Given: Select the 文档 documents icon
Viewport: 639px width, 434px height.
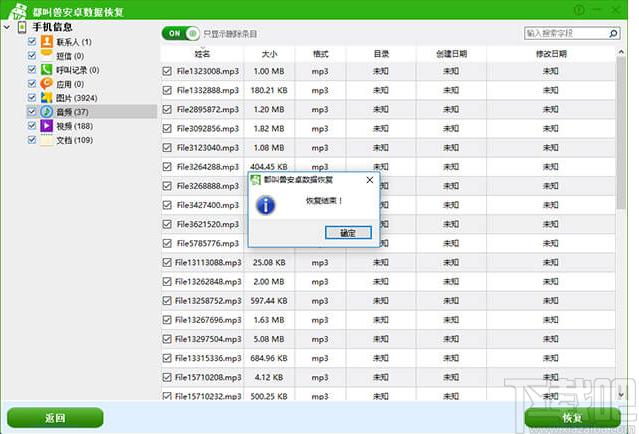Looking at the screenshot, I should [46, 140].
